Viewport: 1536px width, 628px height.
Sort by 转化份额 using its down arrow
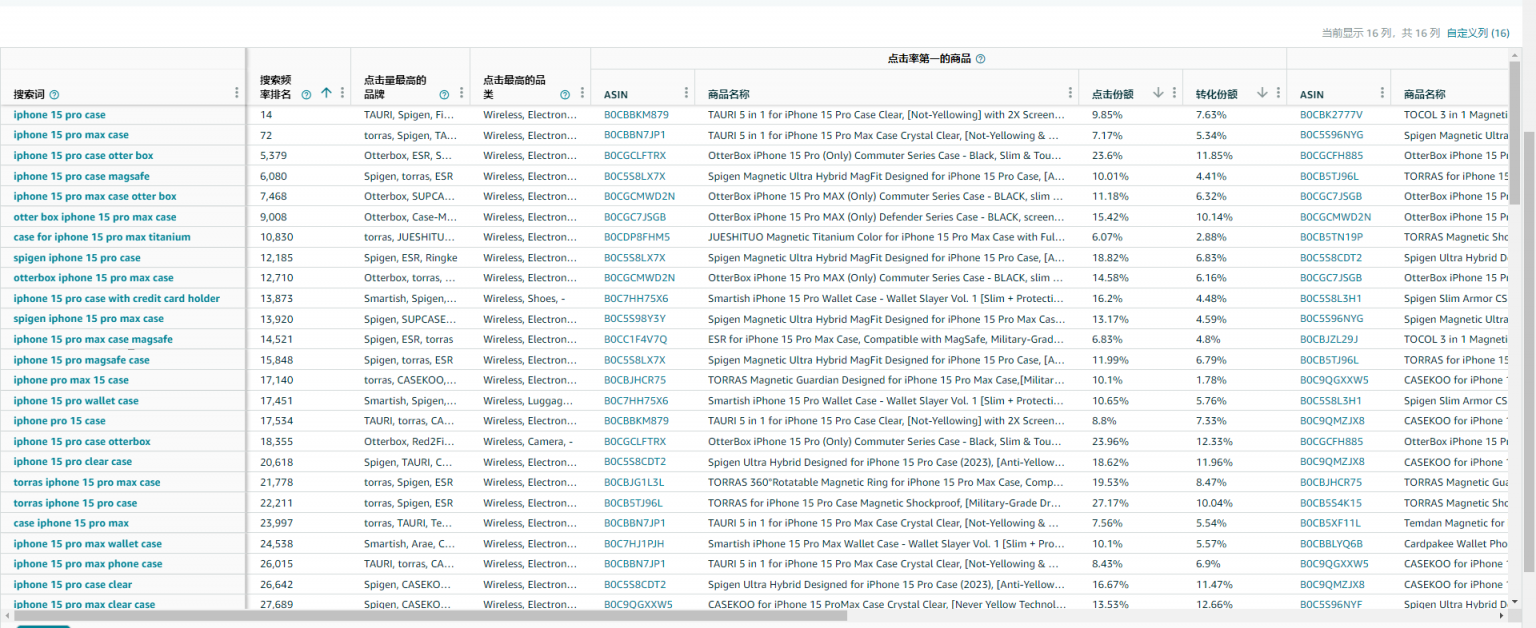[1262, 93]
